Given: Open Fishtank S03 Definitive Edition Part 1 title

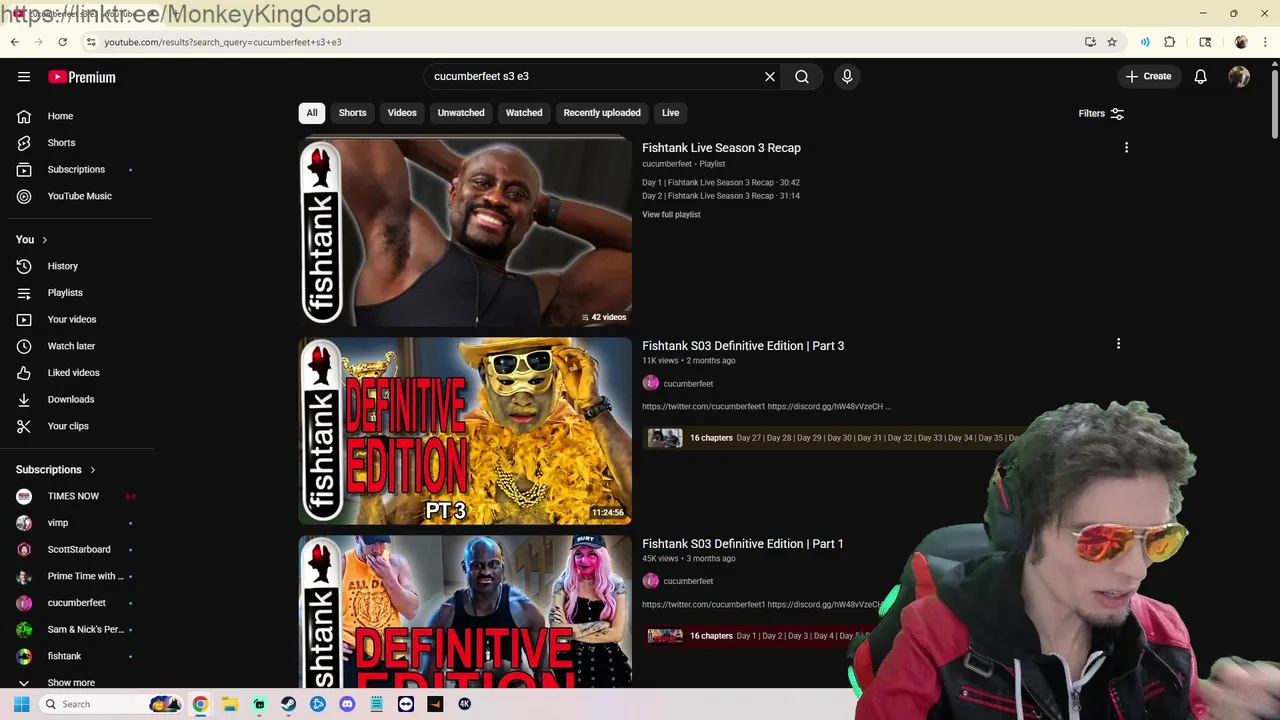Looking at the screenshot, I should [743, 544].
